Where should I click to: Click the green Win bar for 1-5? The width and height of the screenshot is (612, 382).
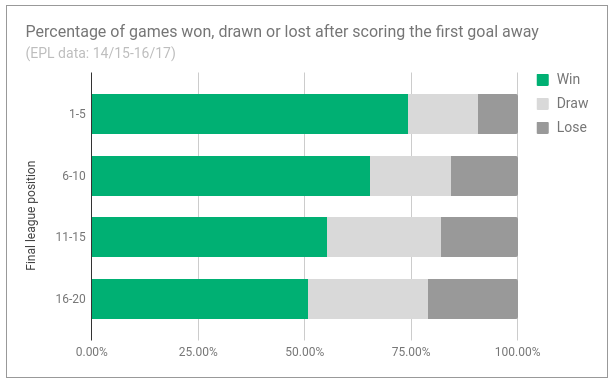pyautogui.click(x=250, y=114)
